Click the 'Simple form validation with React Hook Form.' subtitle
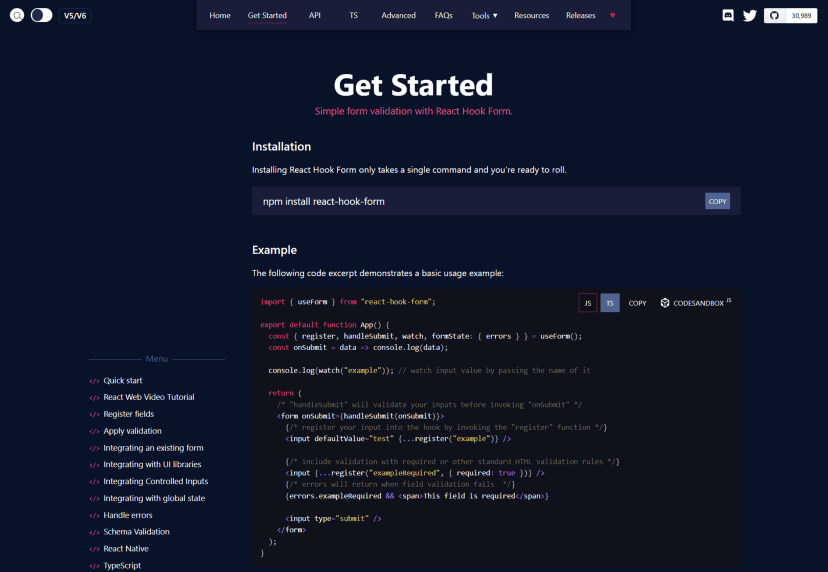The width and height of the screenshot is (828, 572). click(413, 111)
